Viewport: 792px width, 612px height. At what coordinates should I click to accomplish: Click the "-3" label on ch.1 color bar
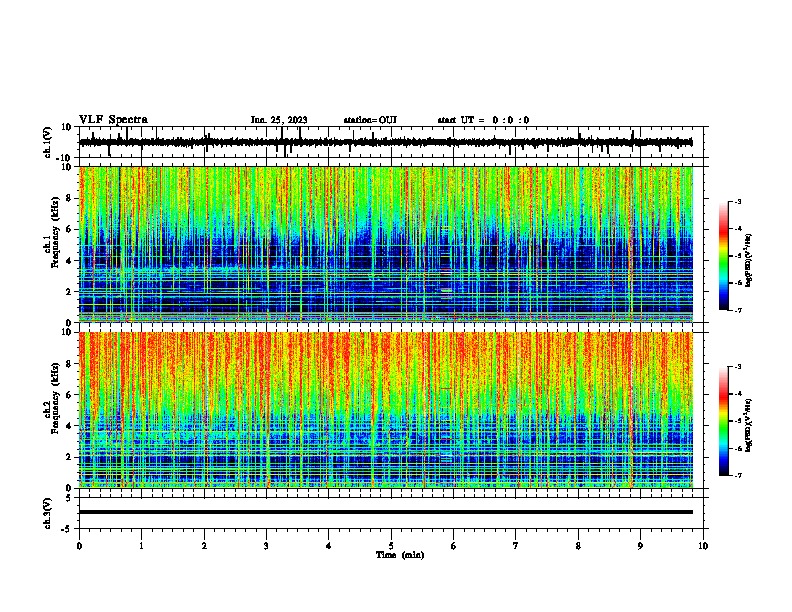737,201
